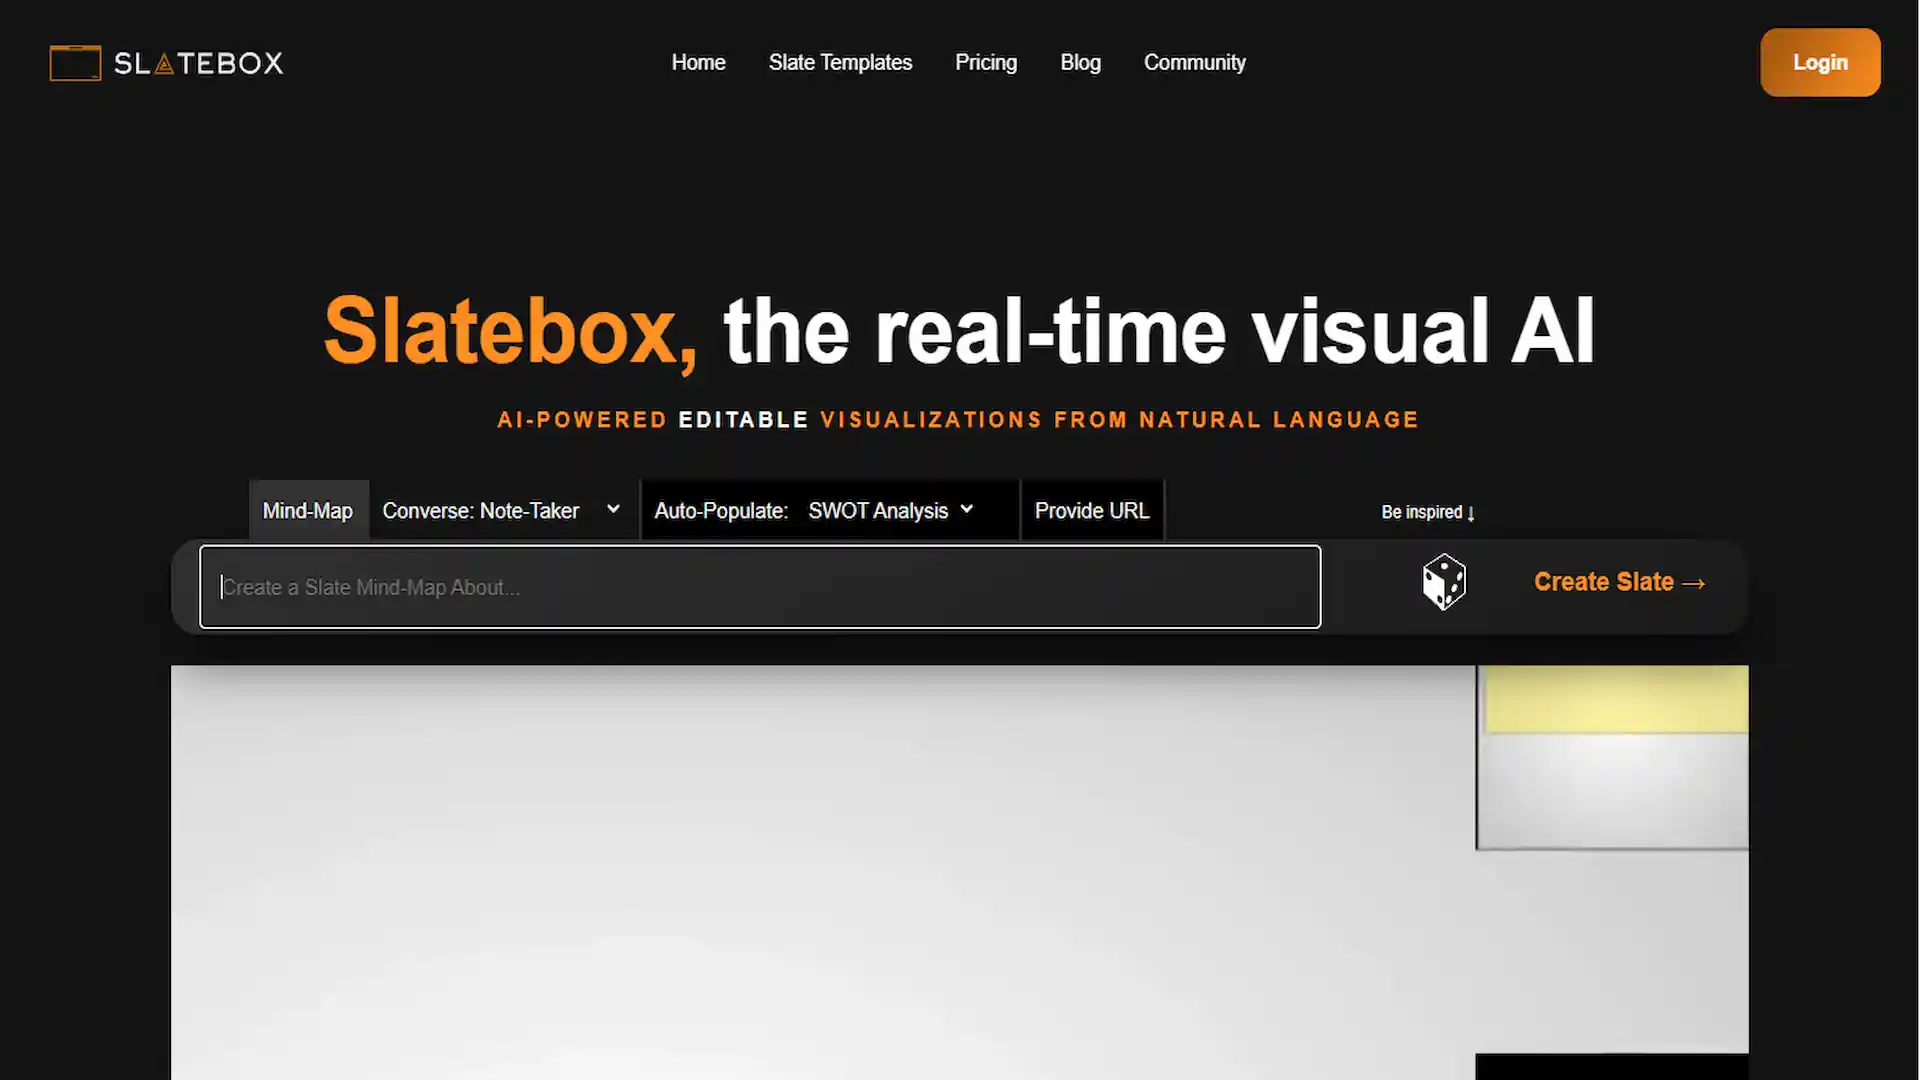
Task: Open the SWOT Analysis Auto-Populate dropdown
Action: [890, 510]
